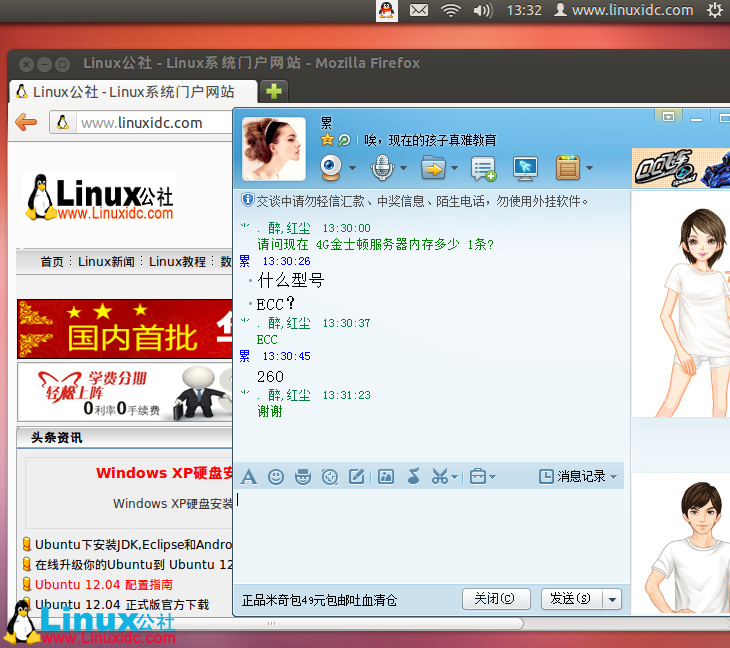Click the music note share icon
The height and width of the screenshot is (648, 730).
click(x=413, y=476)
